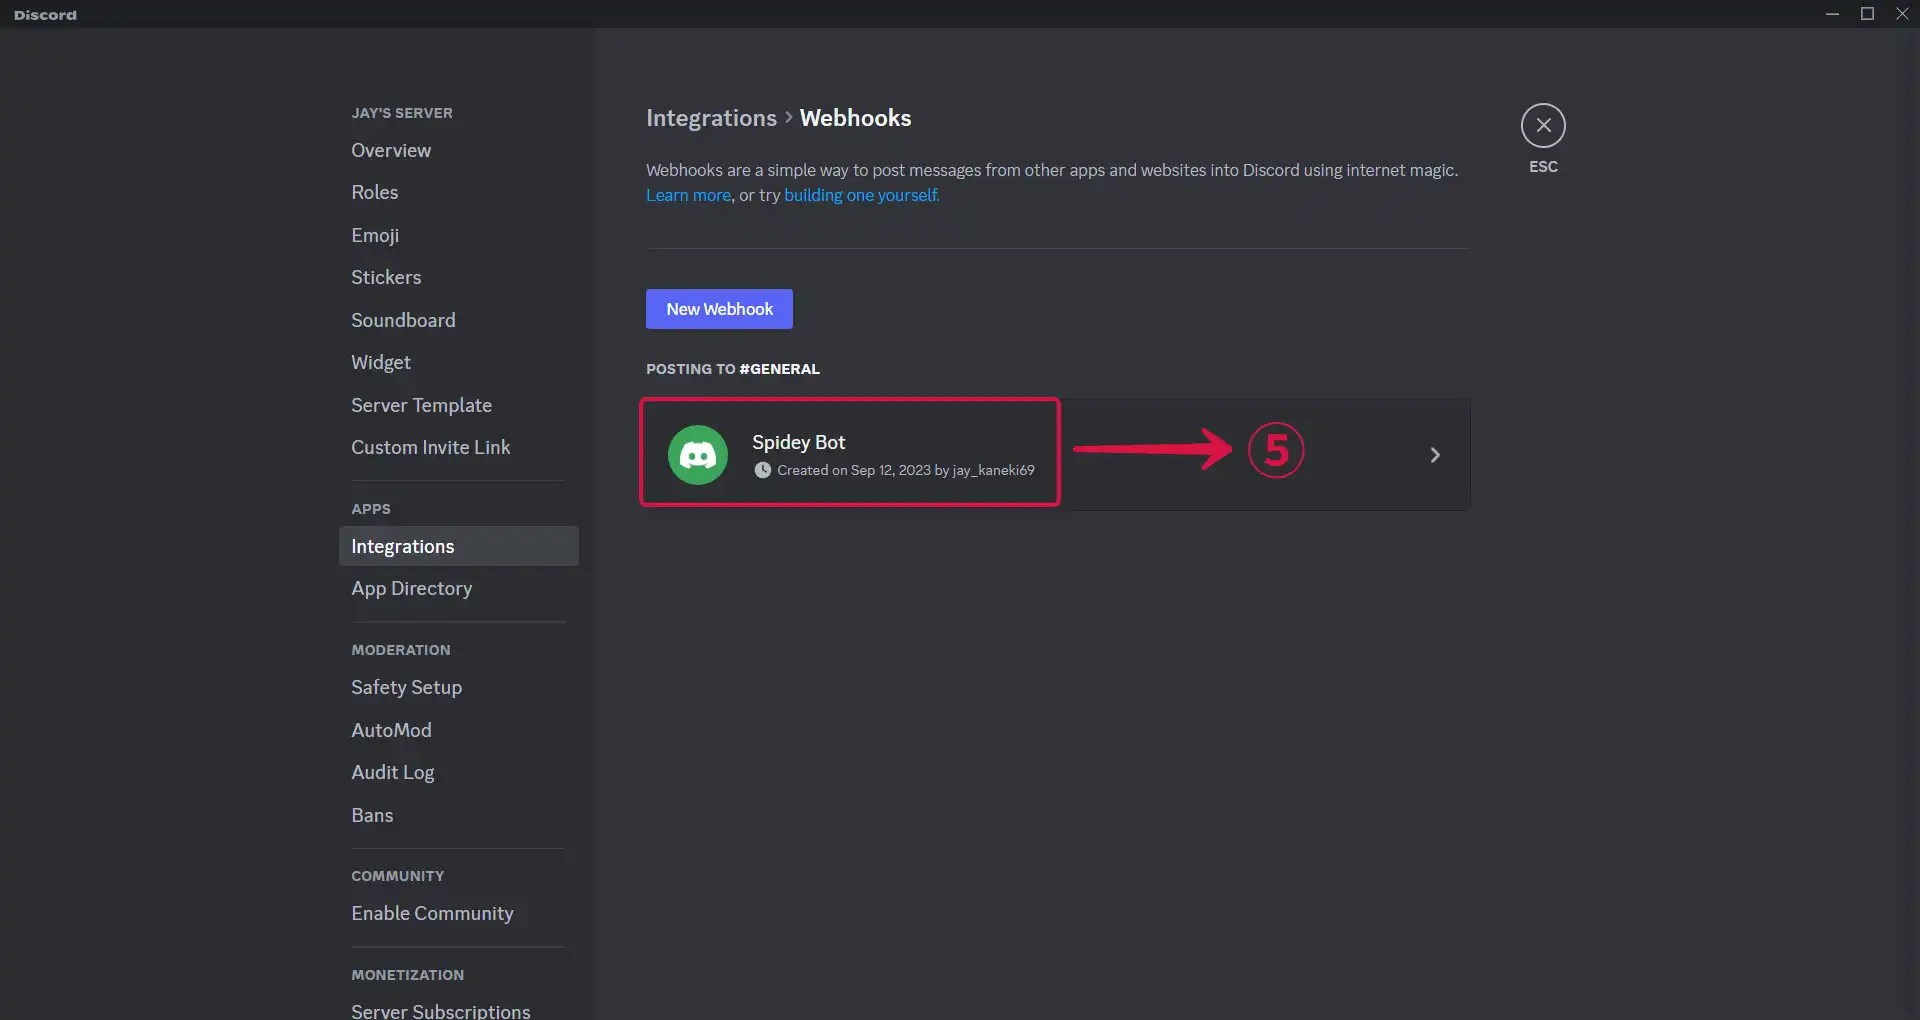
Task: Open the Learn more link
Action: 688,195
